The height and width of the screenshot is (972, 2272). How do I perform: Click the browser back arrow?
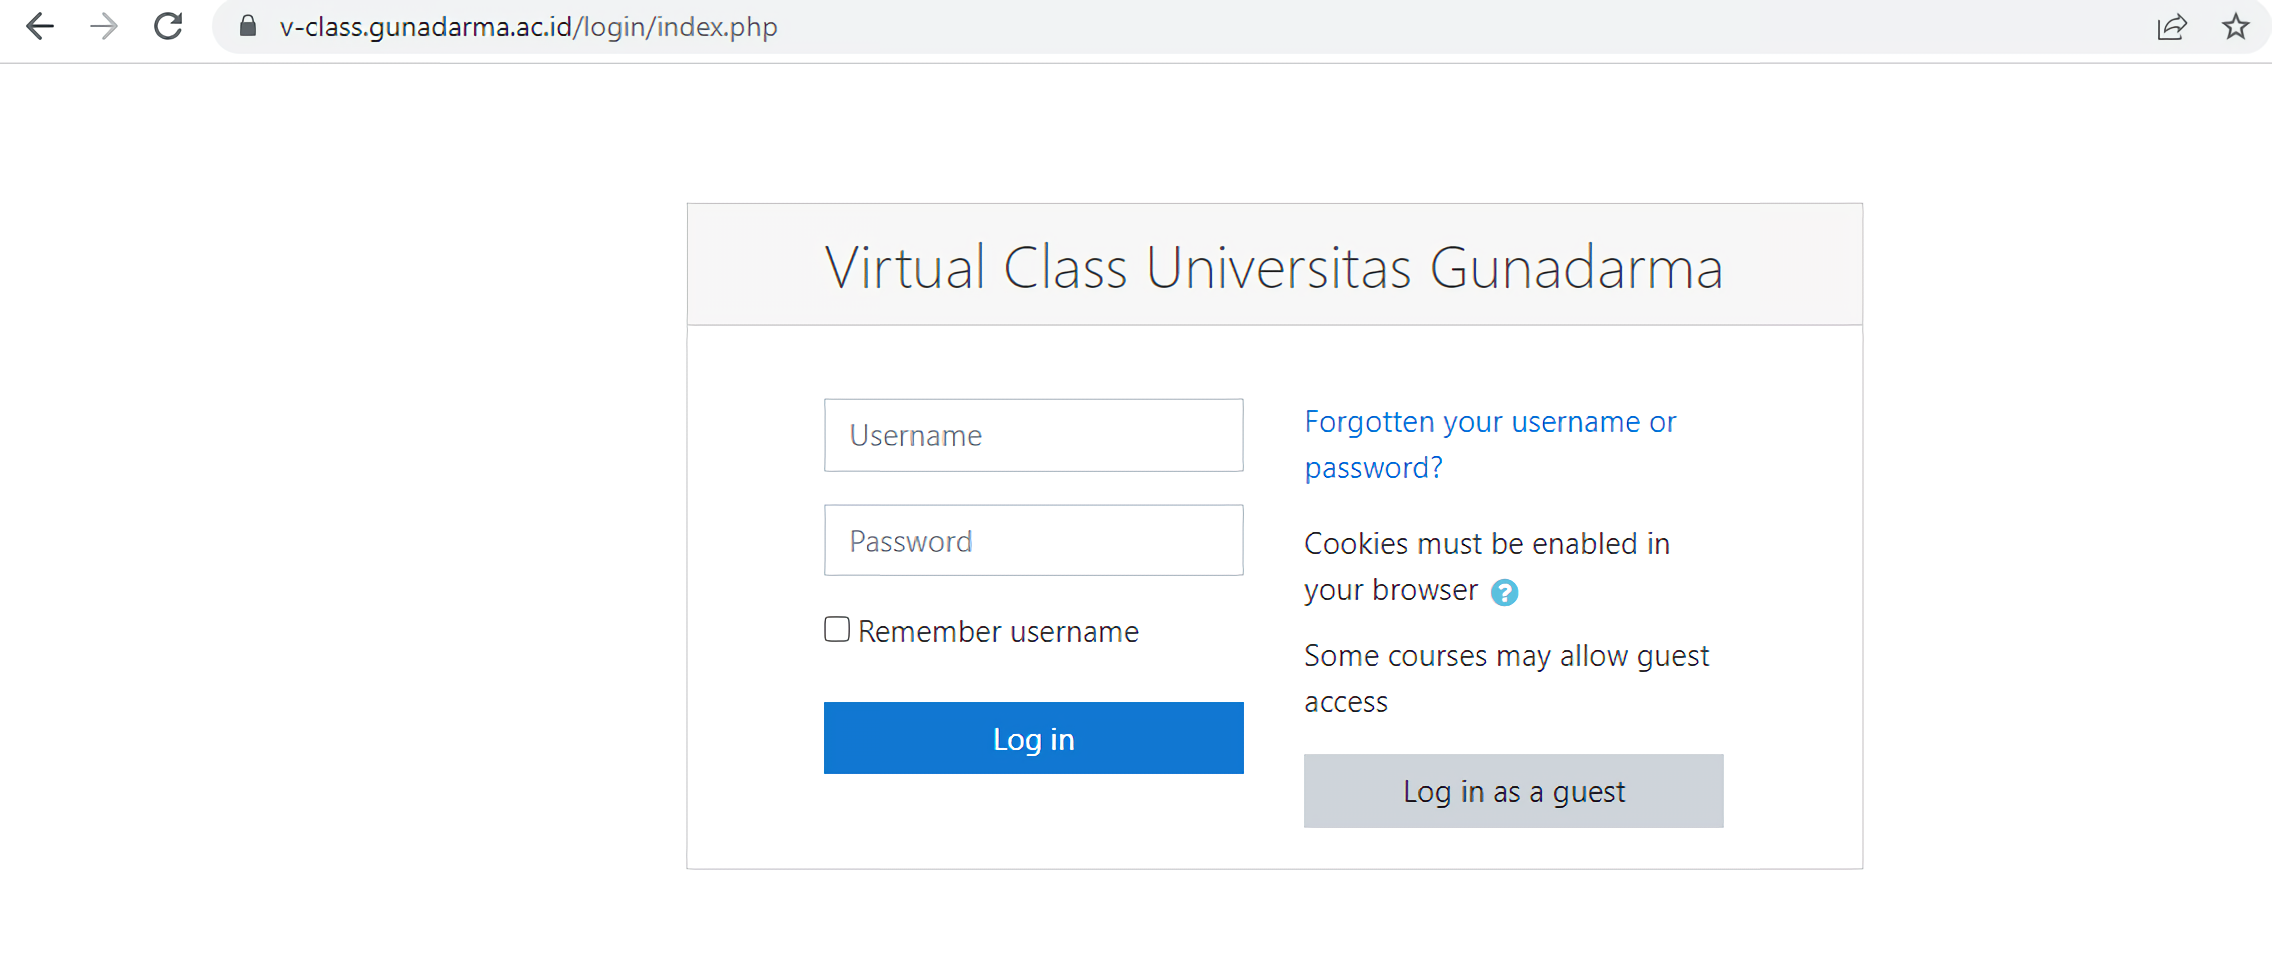pyautogui.click(x=40, y=27)
